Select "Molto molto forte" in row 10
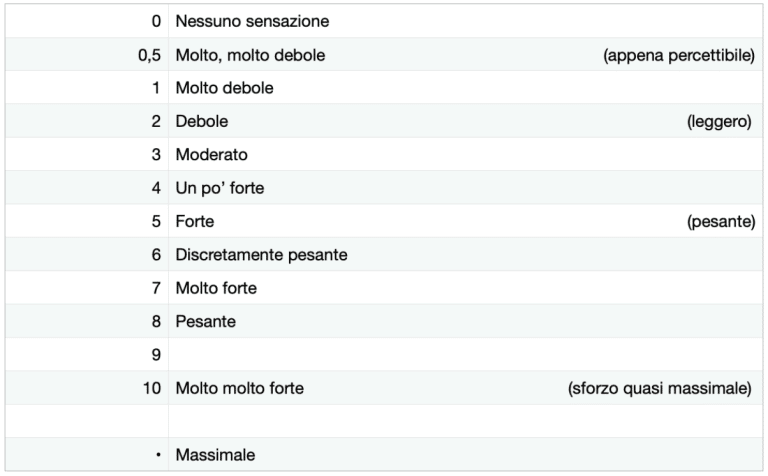Image resolution: width=768 pixels, height=476 pixels. point(239,388)
